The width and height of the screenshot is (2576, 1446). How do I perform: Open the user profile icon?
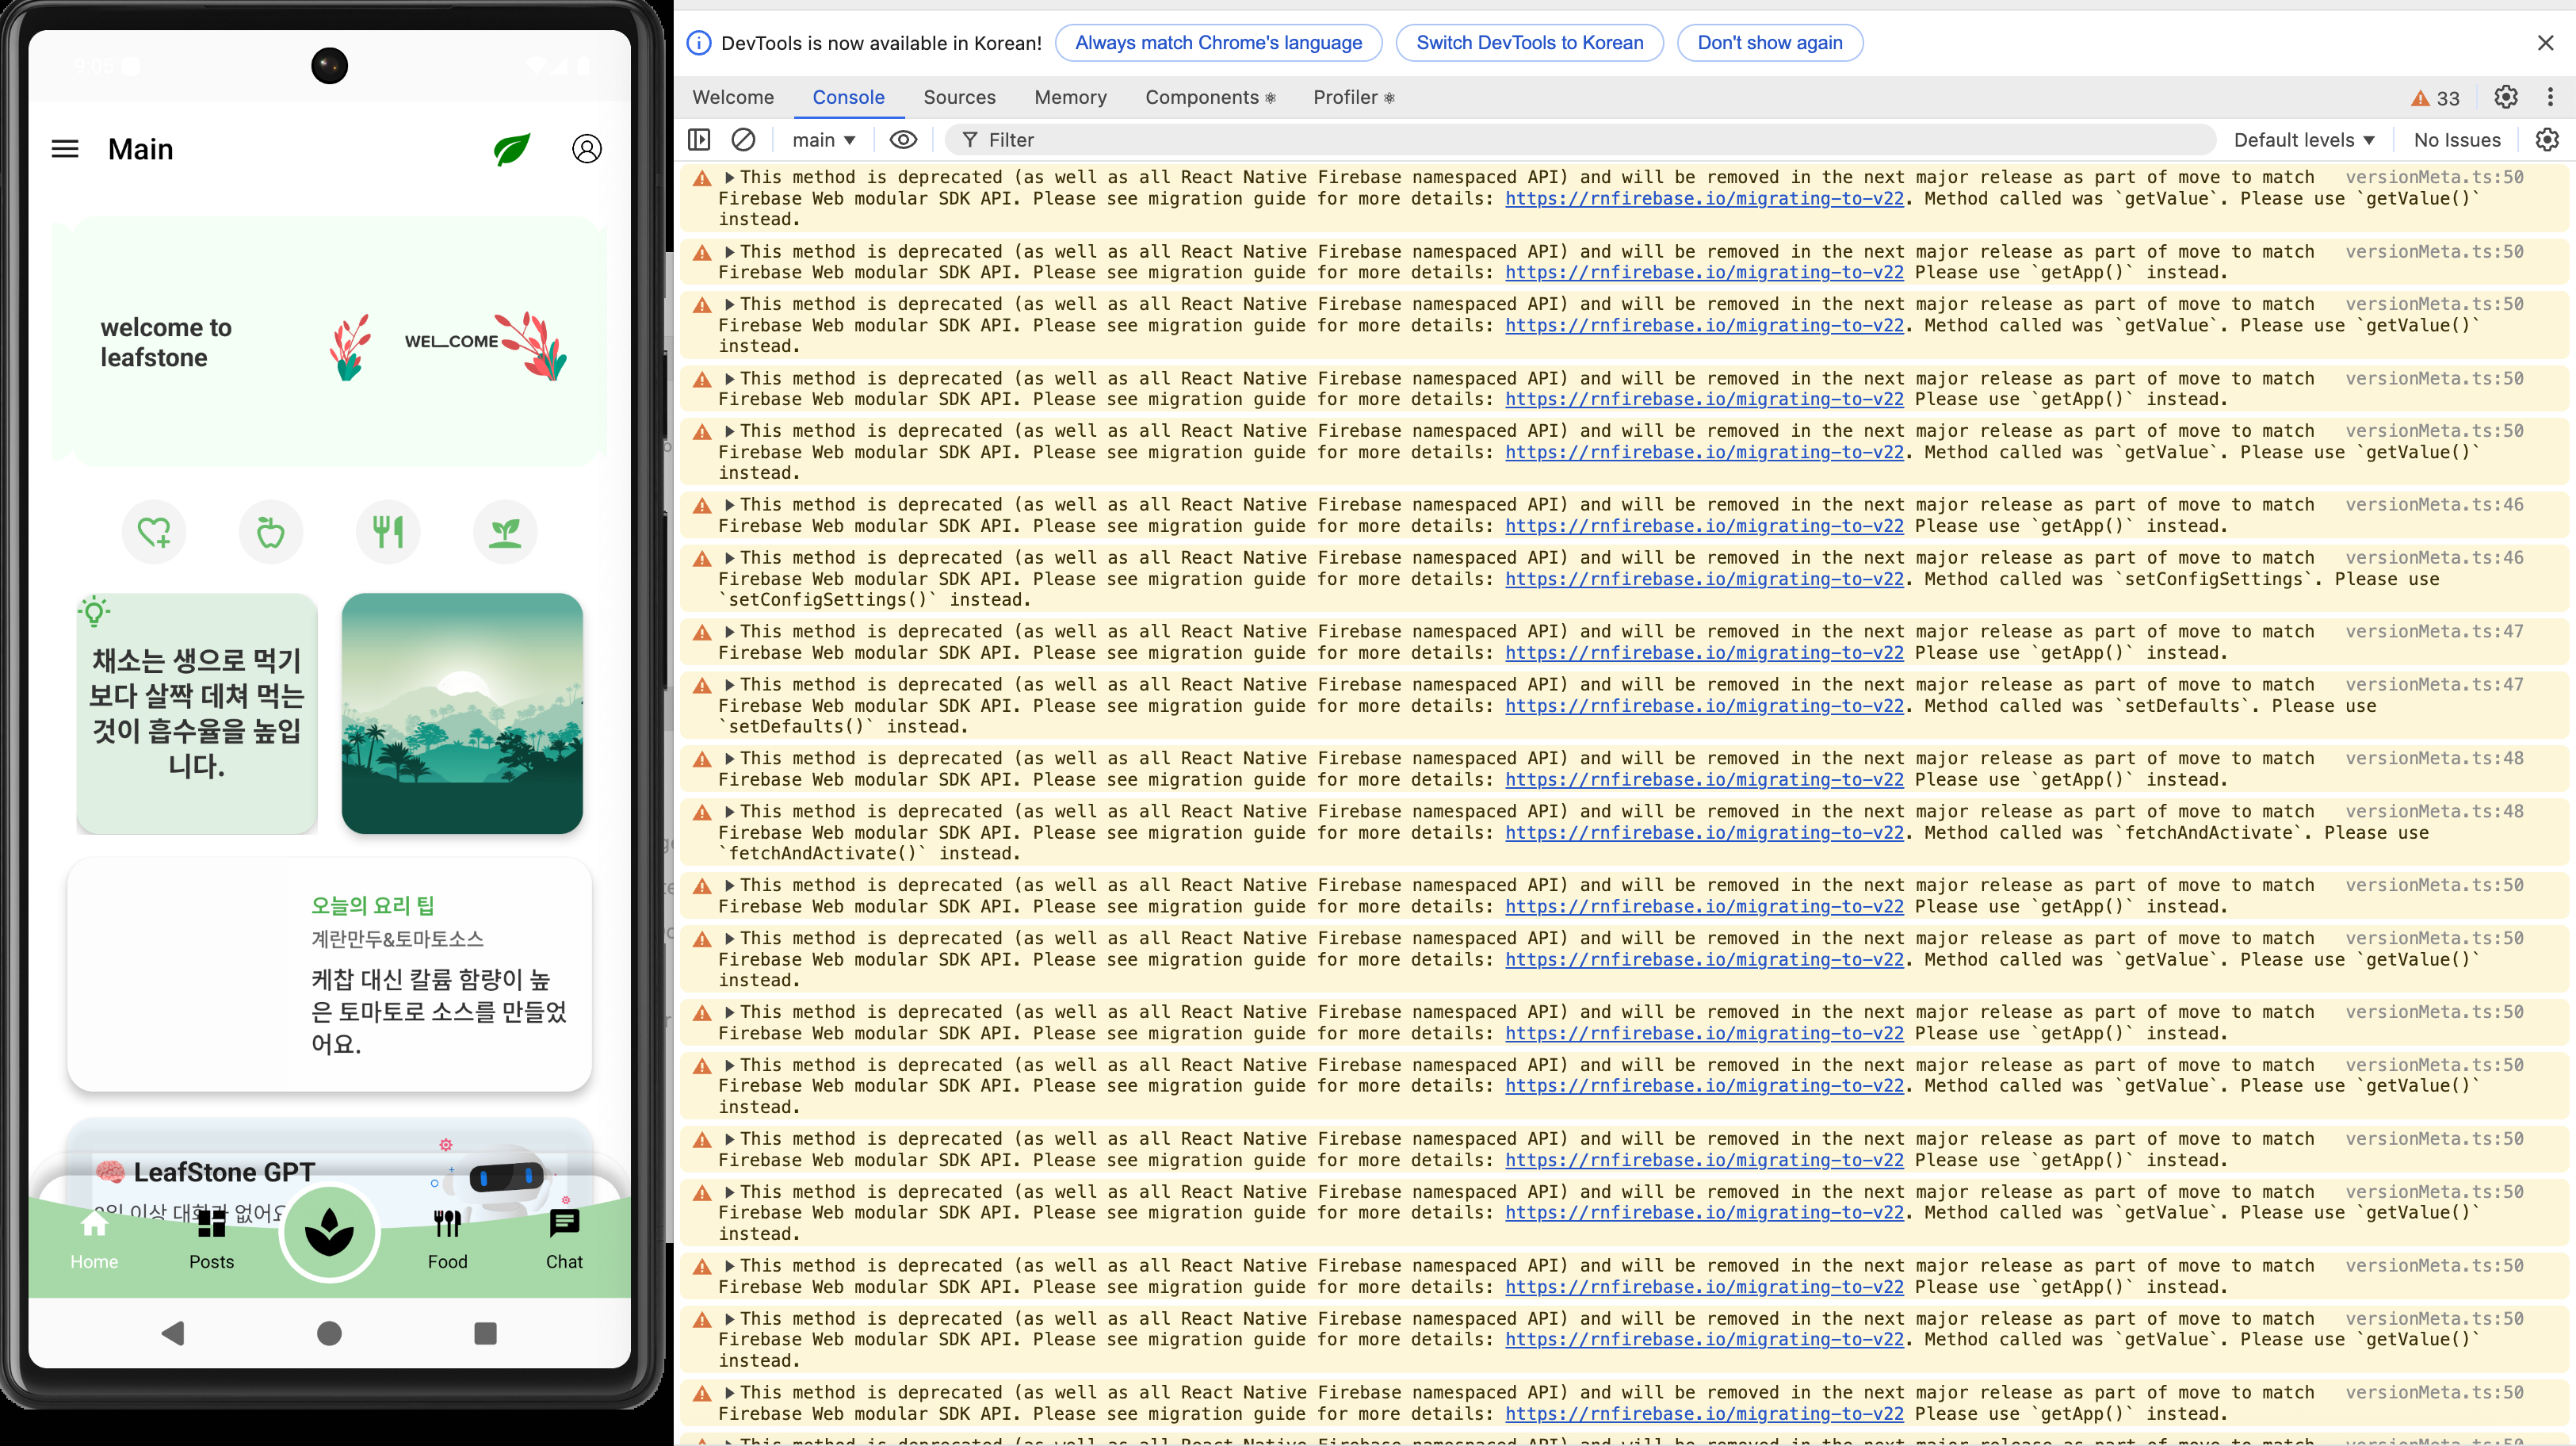[587, 149]
